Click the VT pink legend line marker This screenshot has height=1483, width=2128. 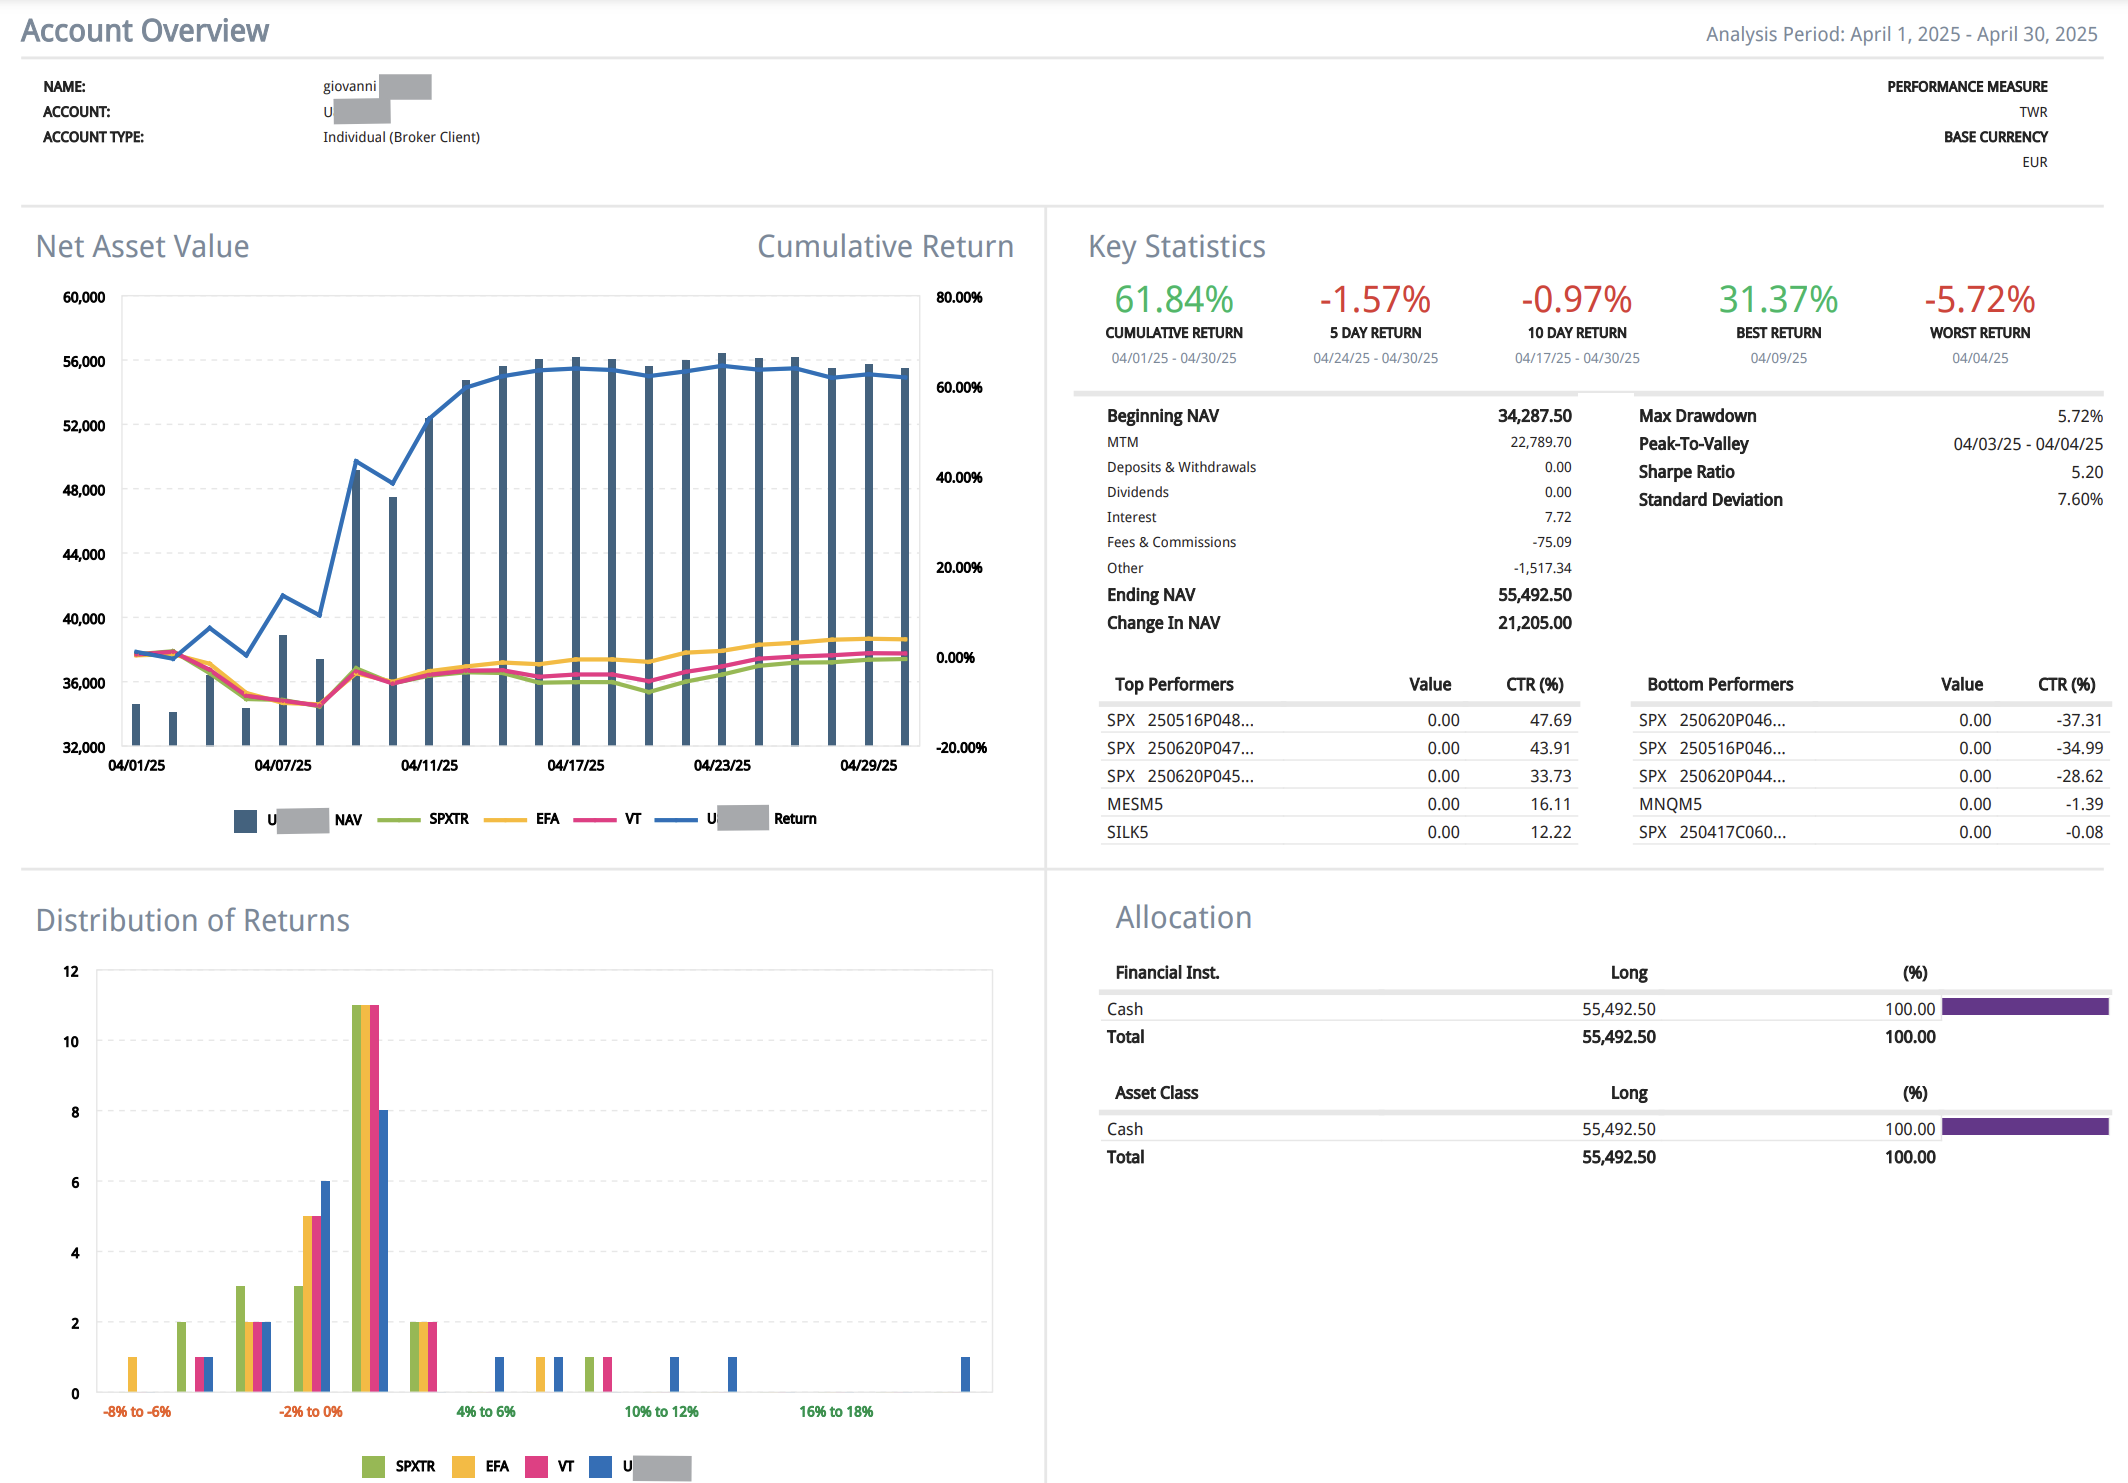click(594, 820)
